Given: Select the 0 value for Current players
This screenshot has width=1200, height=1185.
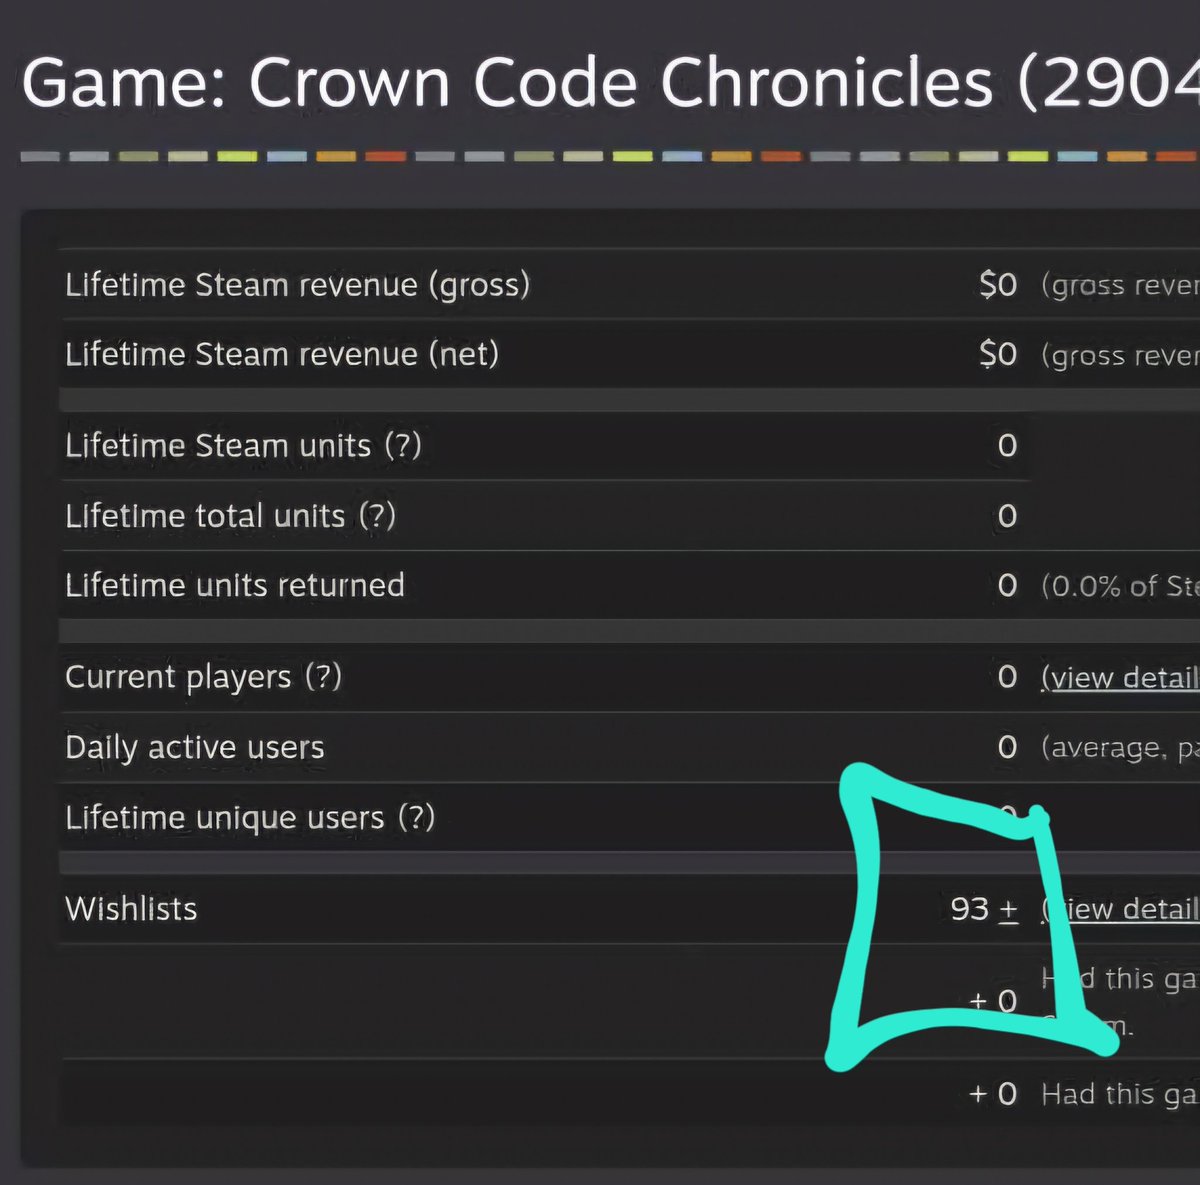Looking at the screenshot, I should [x=1007, y=677].
